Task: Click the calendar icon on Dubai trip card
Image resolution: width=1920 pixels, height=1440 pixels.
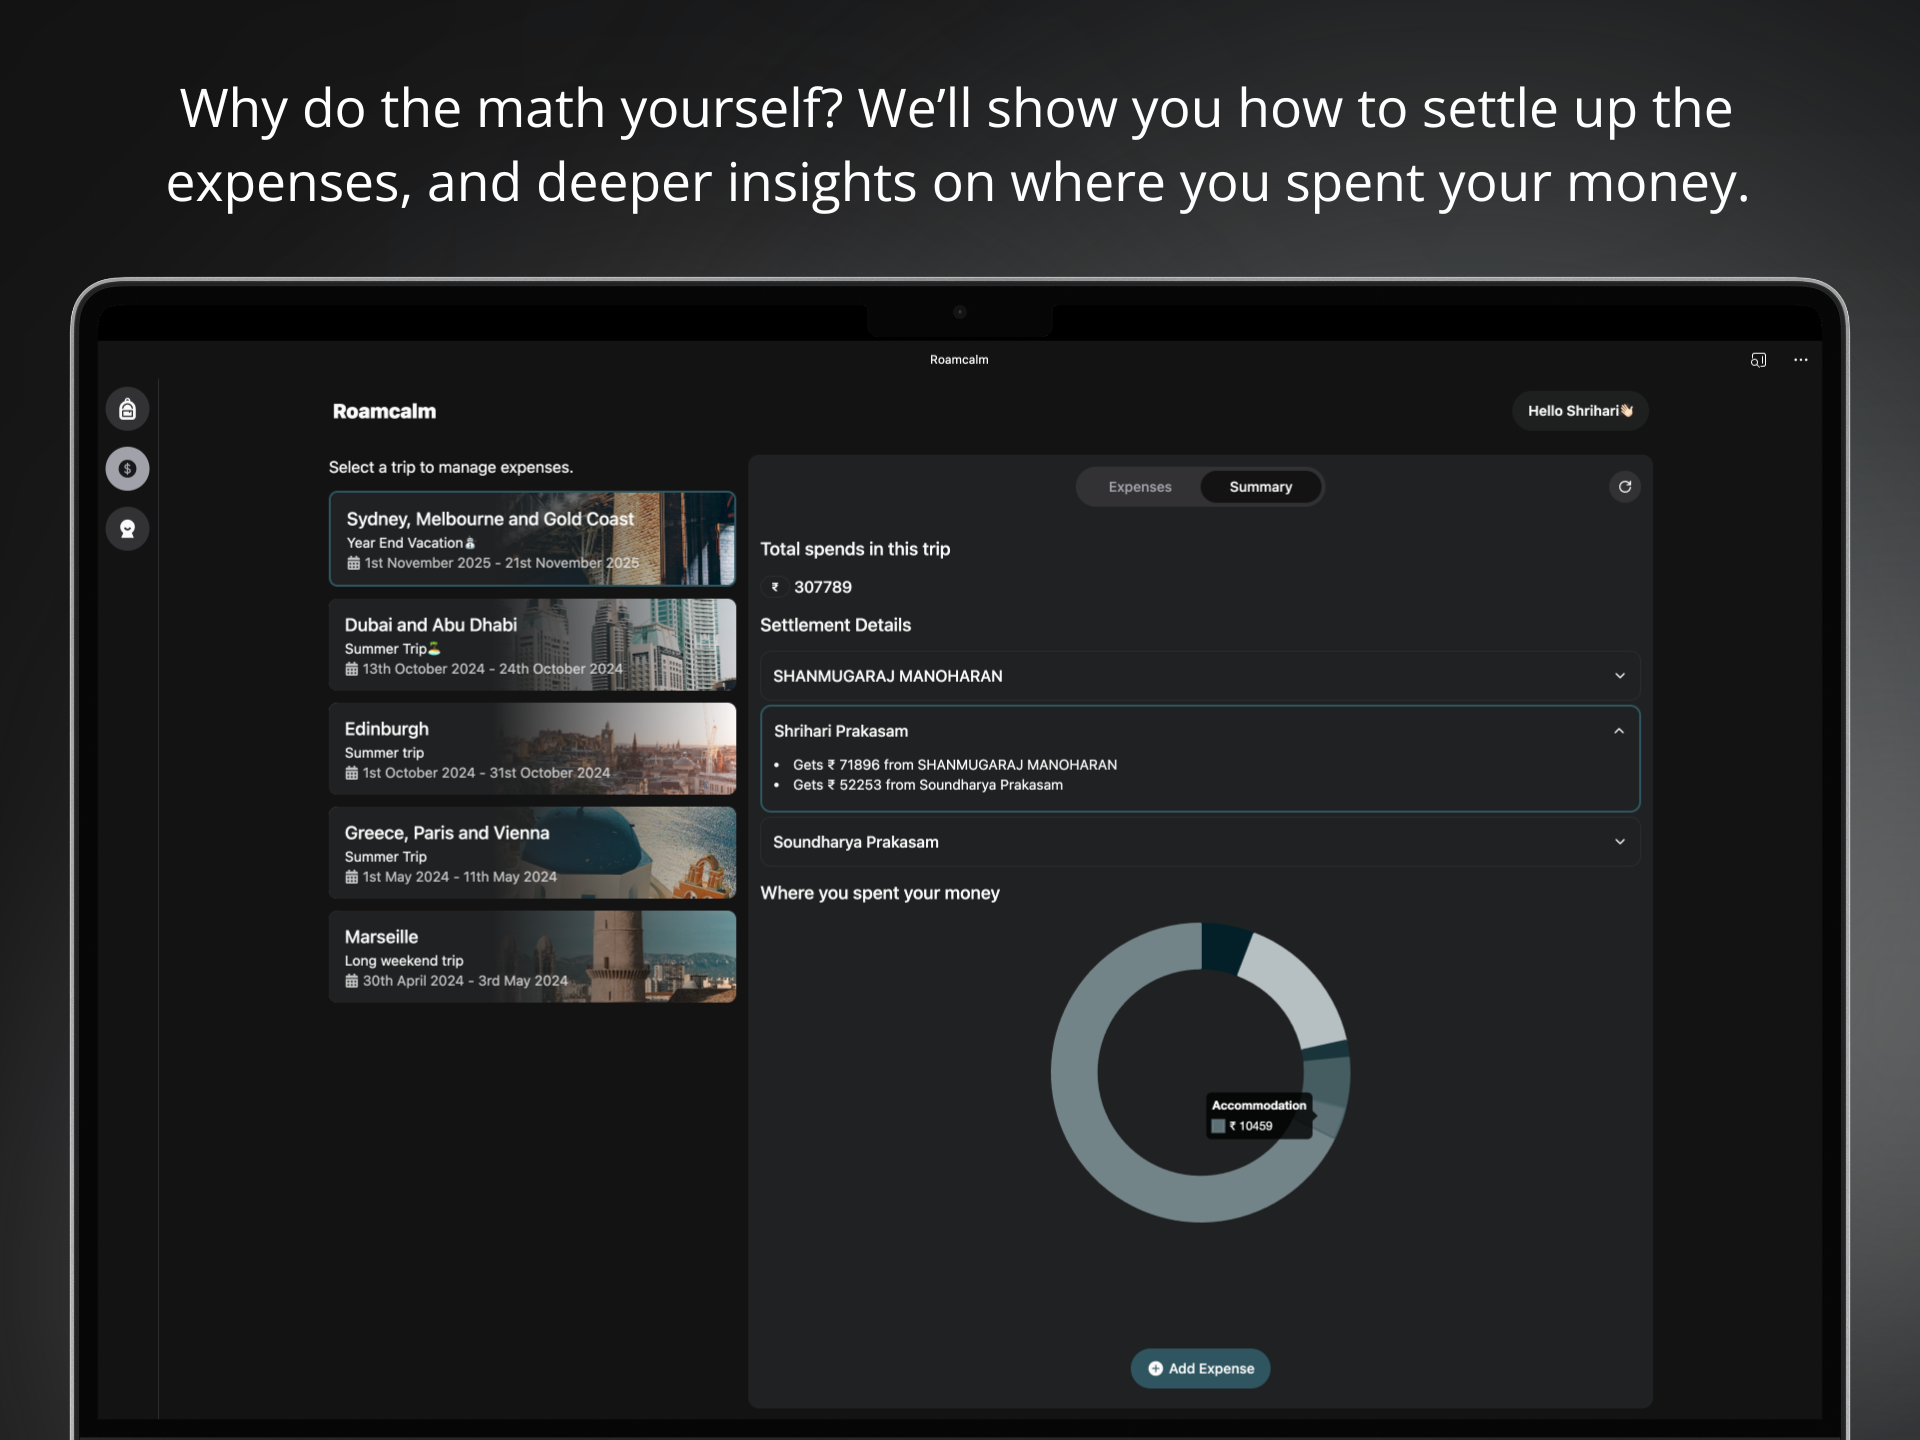Action: point(351,669)
